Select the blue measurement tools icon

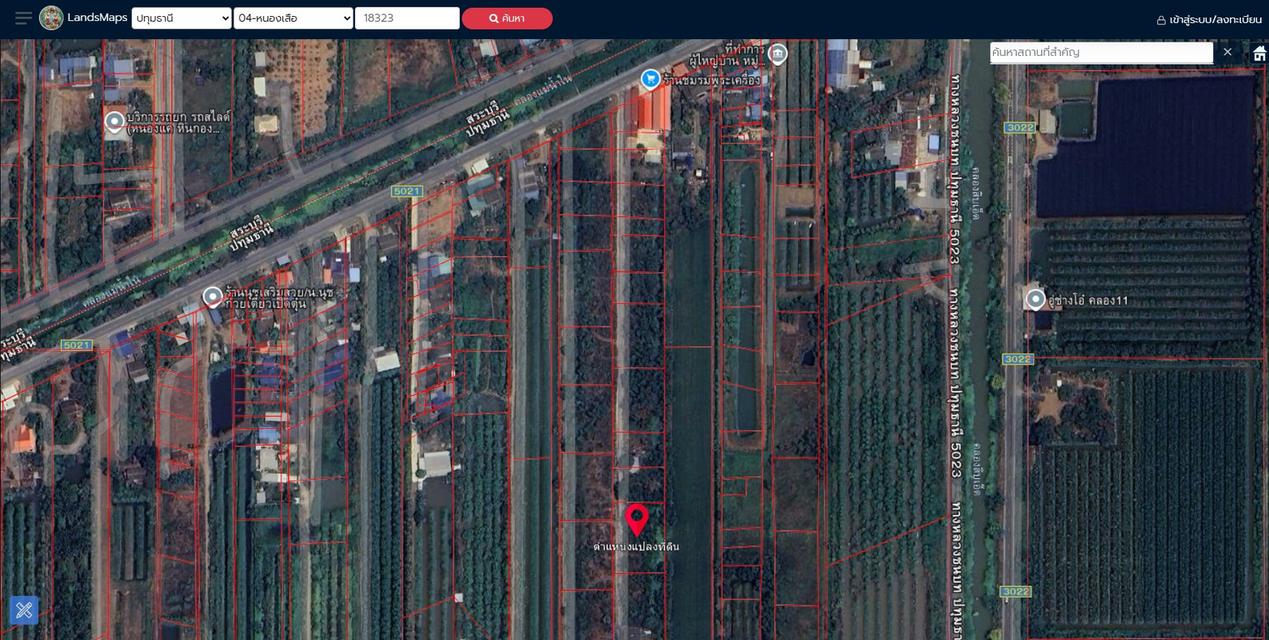coord(23,610)
